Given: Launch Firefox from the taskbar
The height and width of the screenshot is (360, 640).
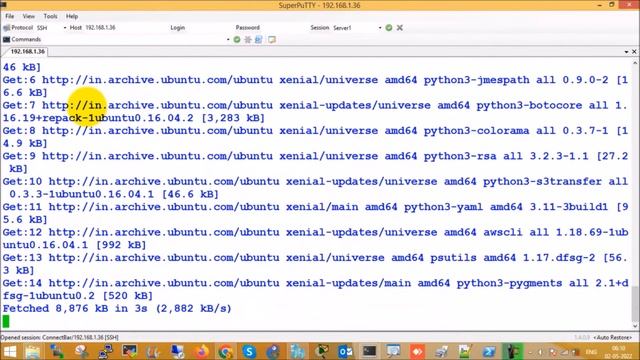Looking at the screenshot, I should coord(201,351).
